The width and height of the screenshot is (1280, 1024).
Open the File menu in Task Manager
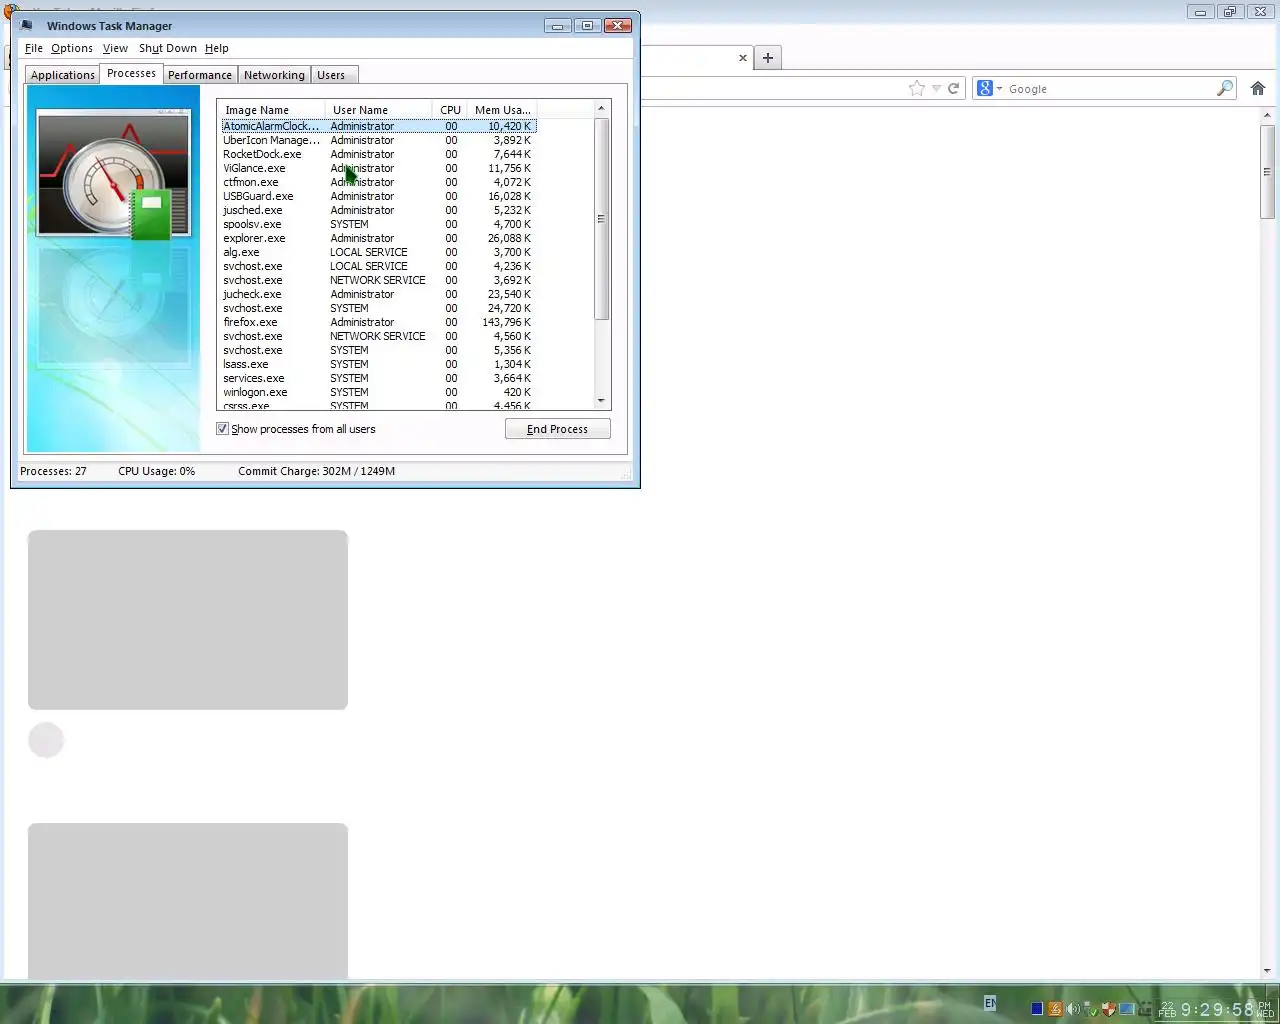pyautogui.click(x=33, y=48)
